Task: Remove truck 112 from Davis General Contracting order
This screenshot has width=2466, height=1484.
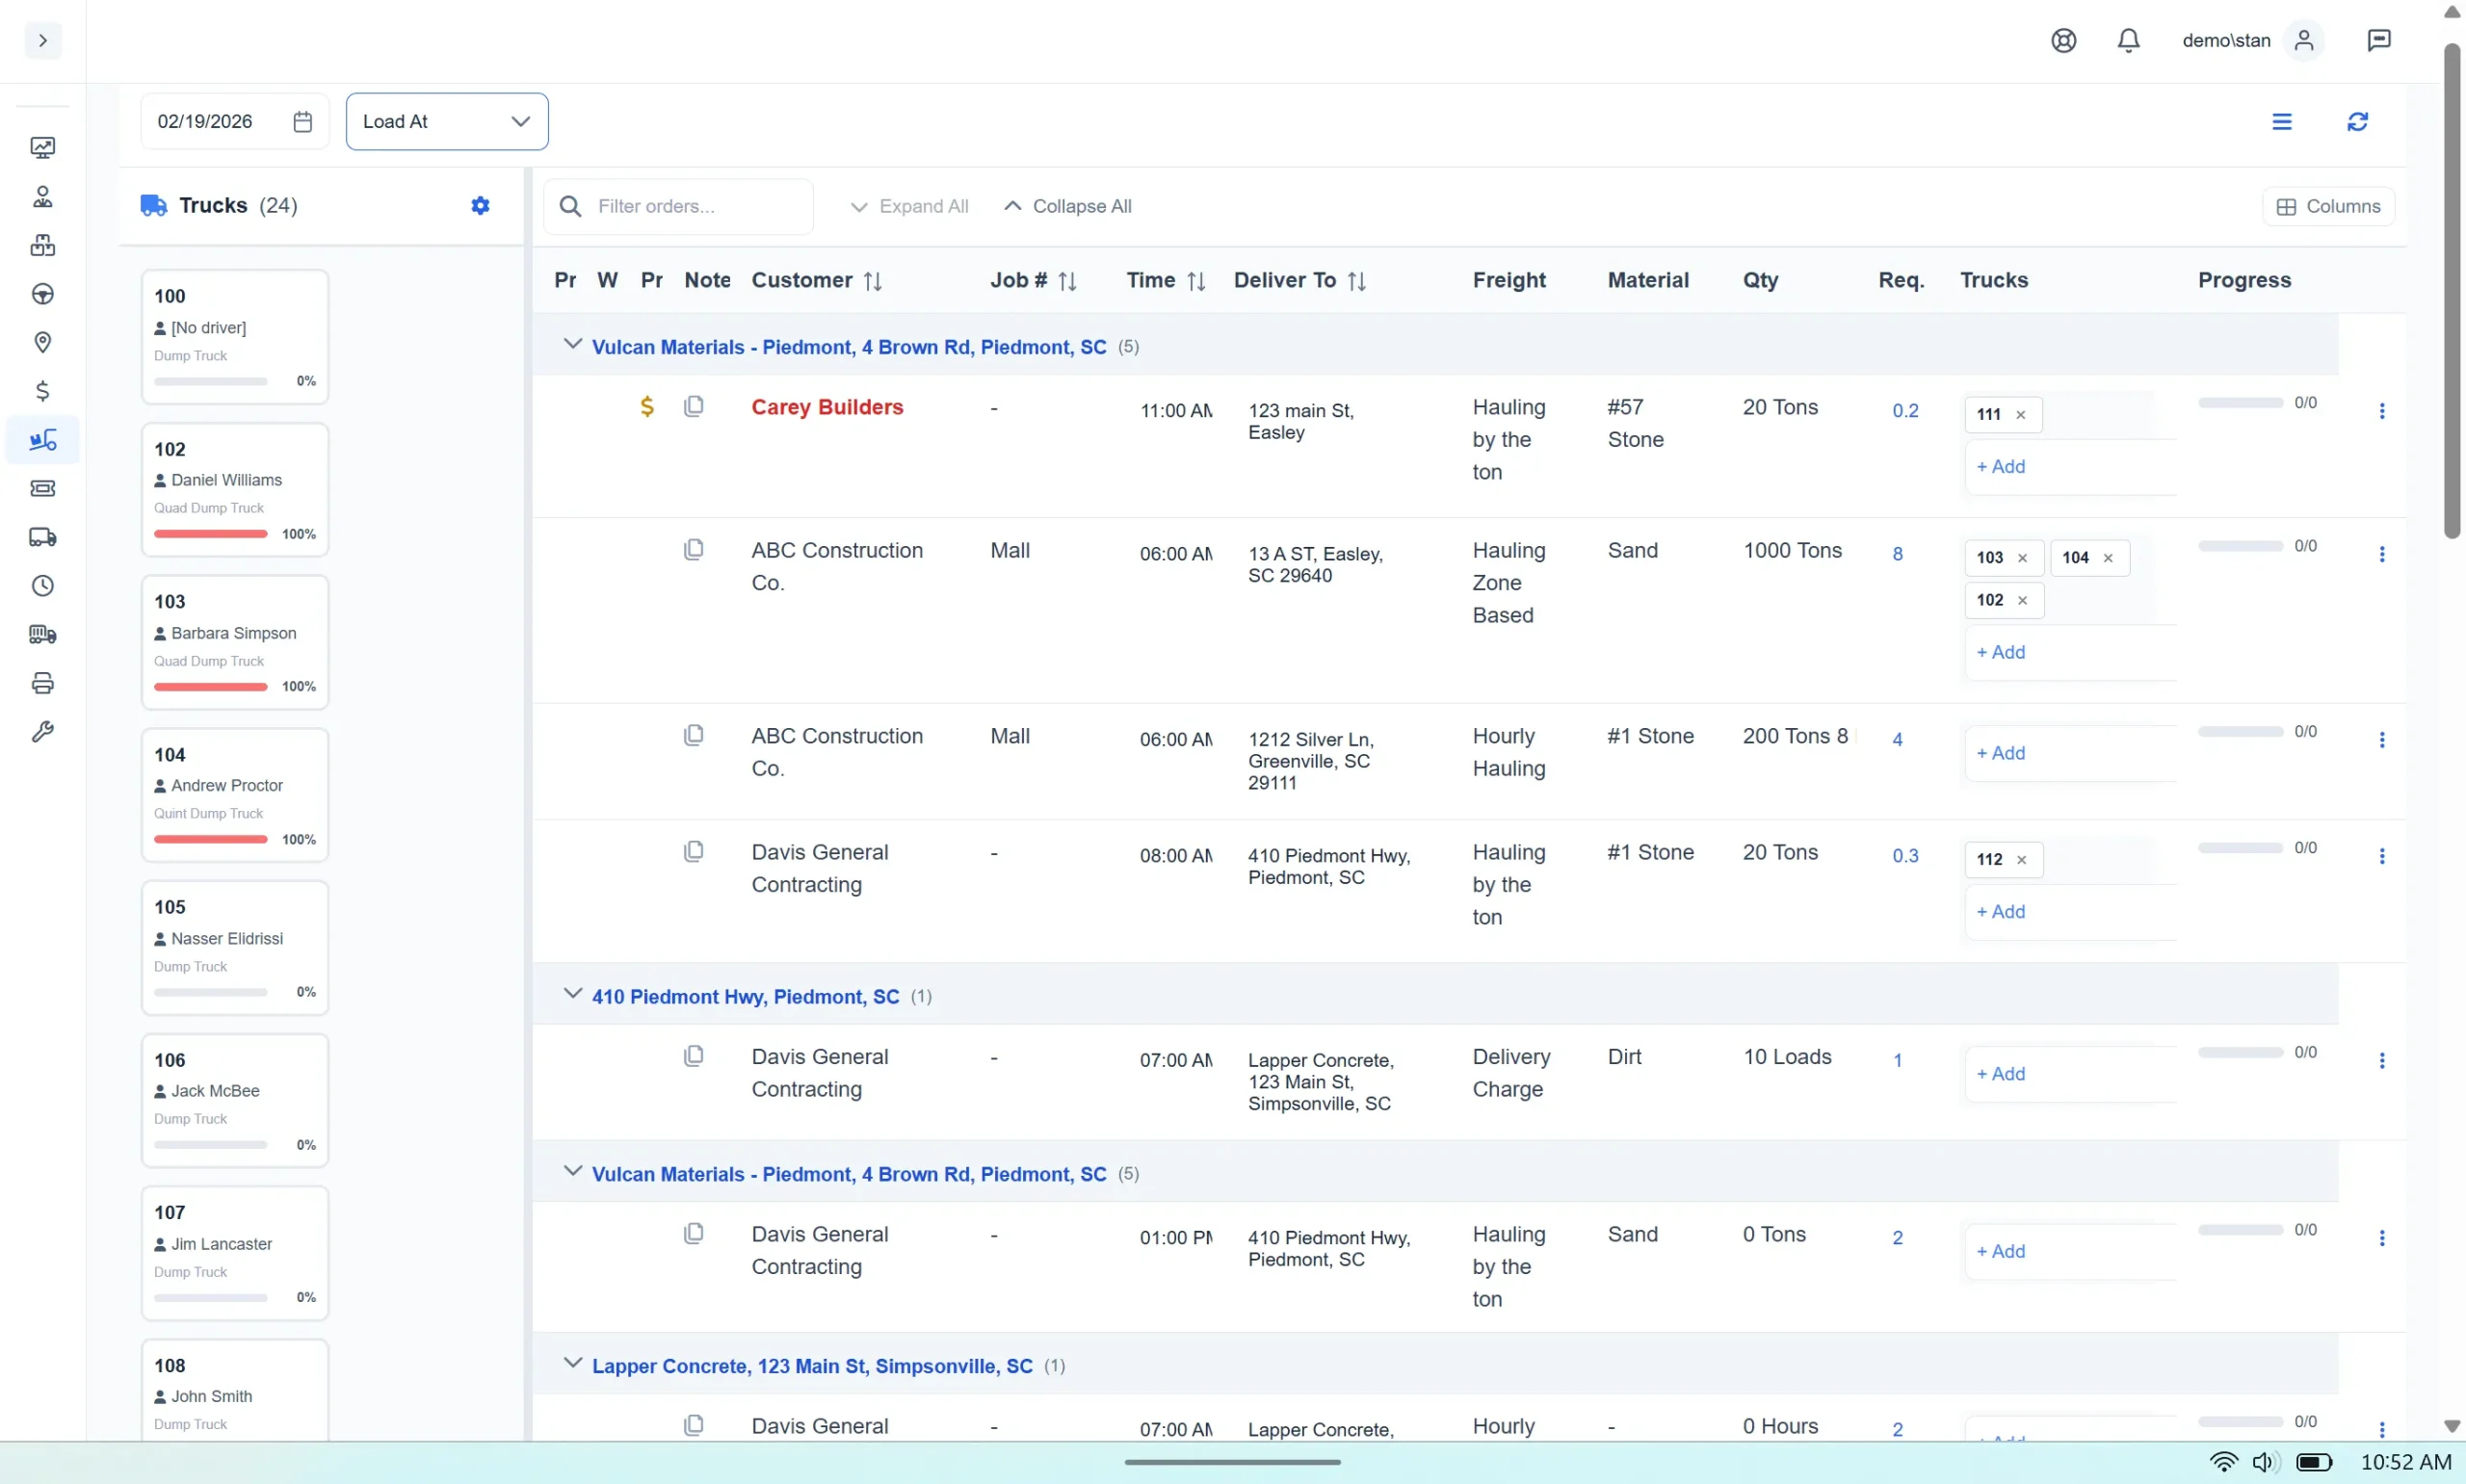Action: pos(2021,859)
